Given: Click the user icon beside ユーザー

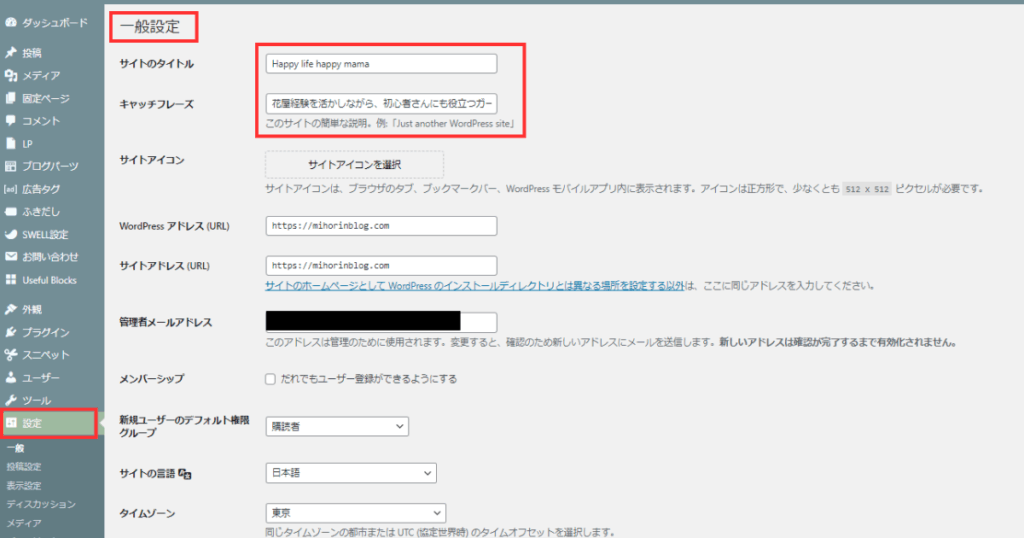Looking at the screenshot, I should (x=11, y=378).
